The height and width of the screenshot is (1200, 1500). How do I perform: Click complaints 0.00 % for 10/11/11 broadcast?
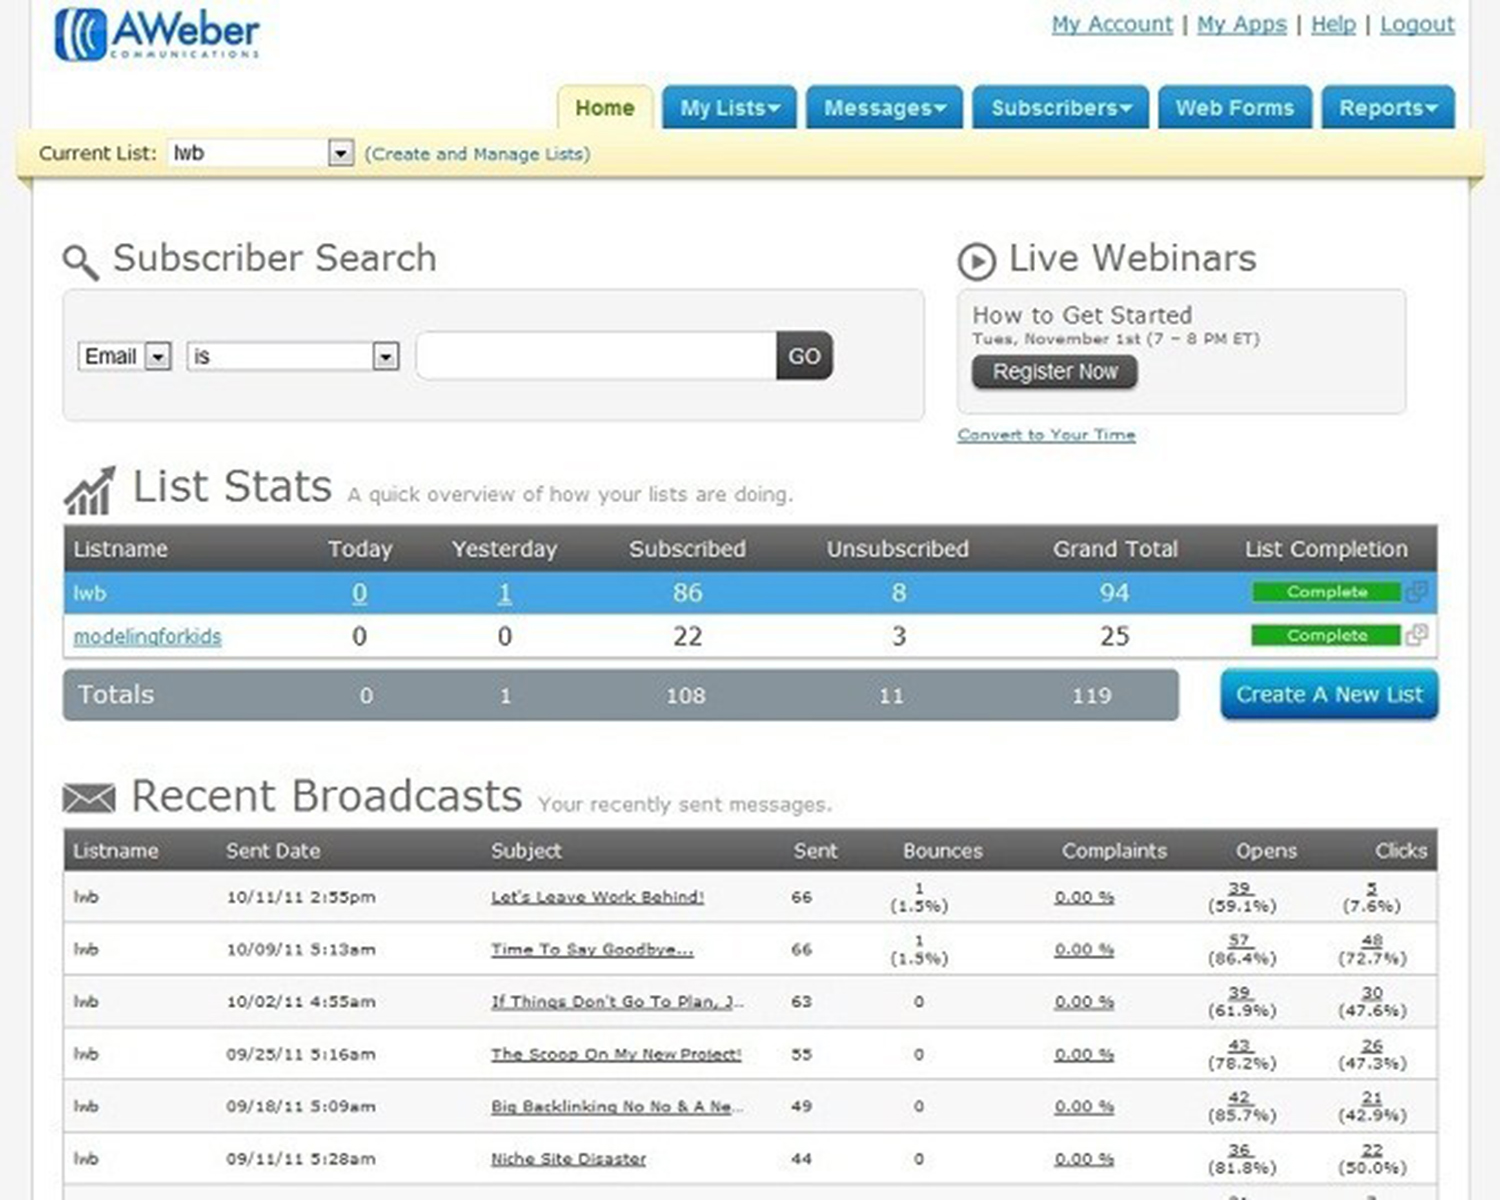pos(1084,897)
